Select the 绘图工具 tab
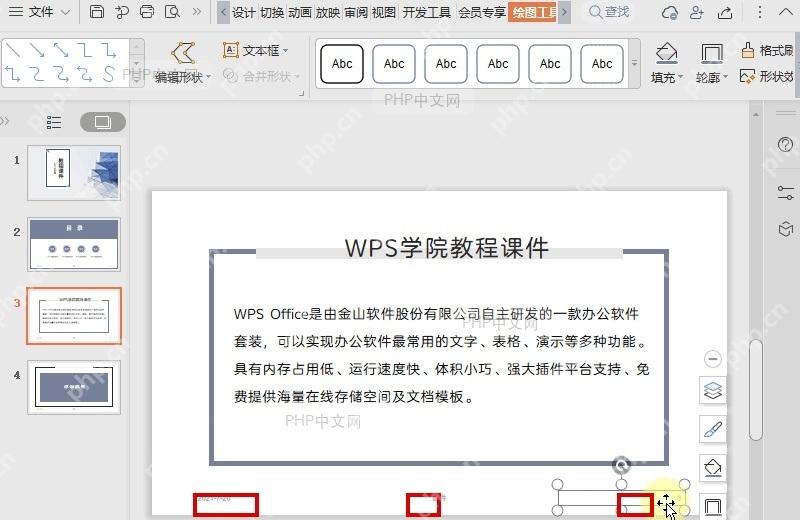The image size is (800, 520). (x=532, y=12)
